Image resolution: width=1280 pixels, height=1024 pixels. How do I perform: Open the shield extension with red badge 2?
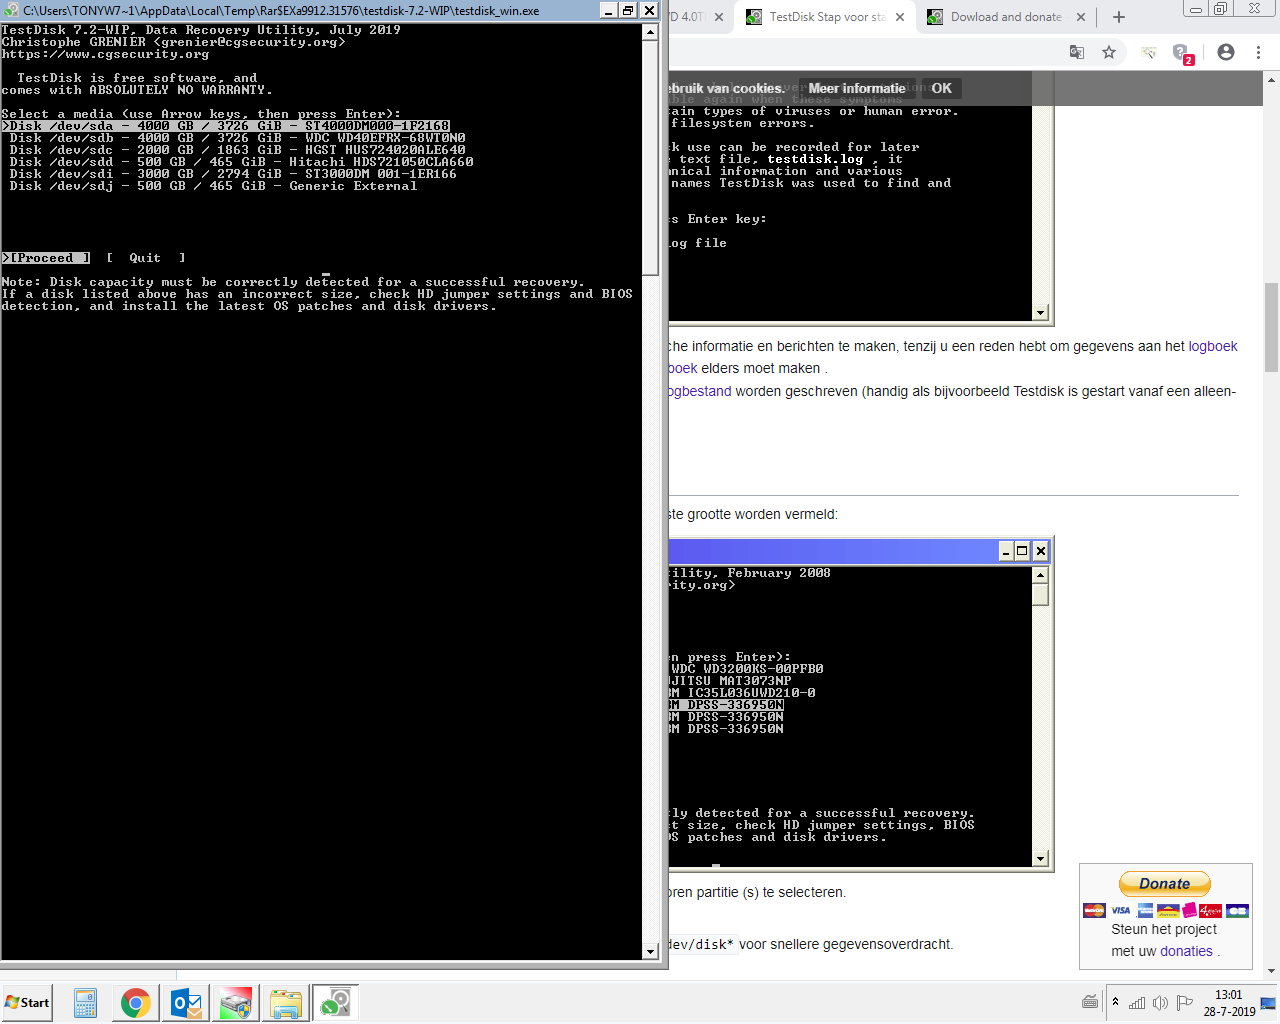(x=1182, y=53)
